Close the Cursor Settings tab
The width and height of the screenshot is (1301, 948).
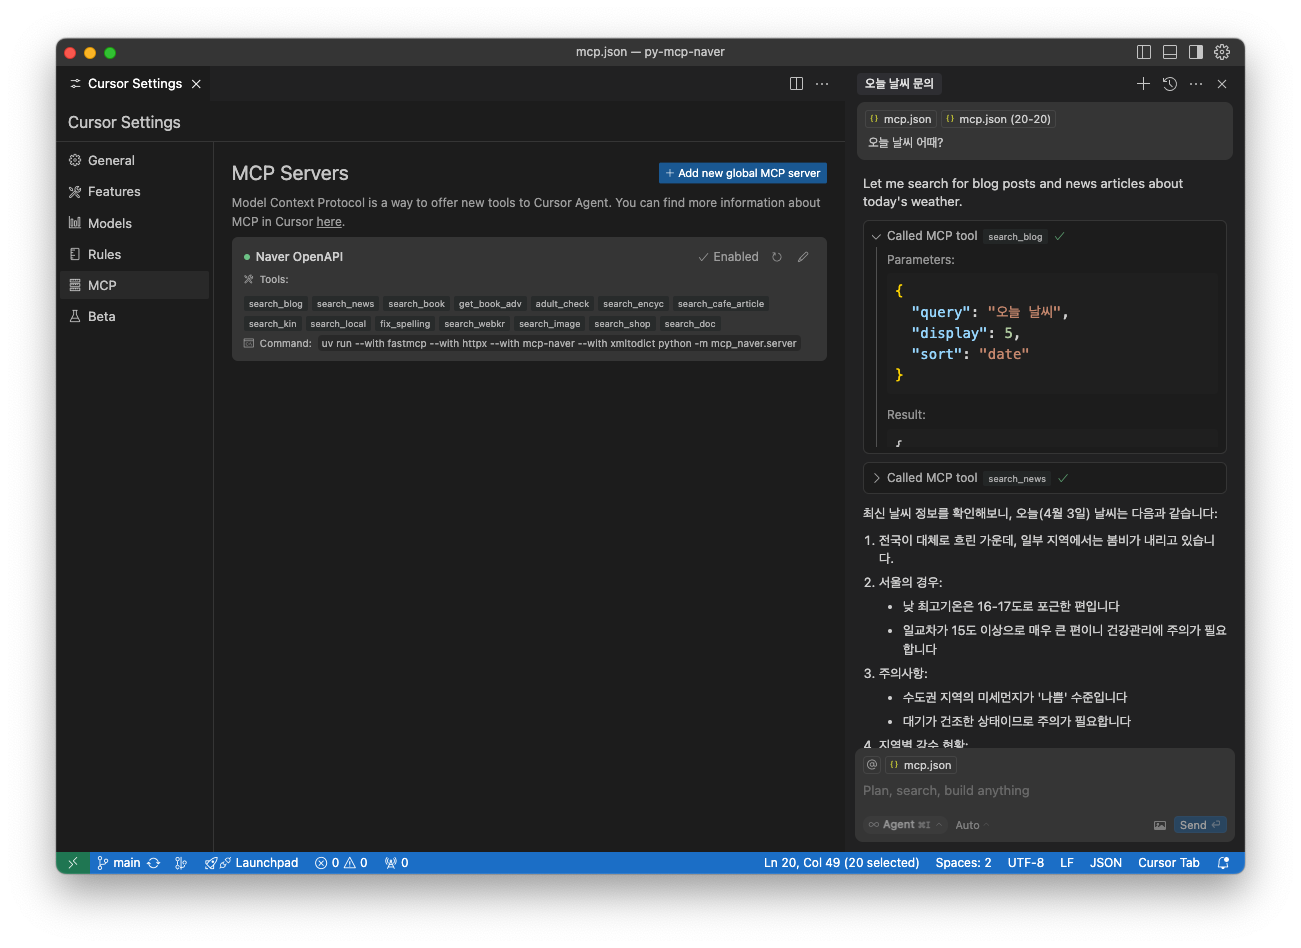point(196,84)
